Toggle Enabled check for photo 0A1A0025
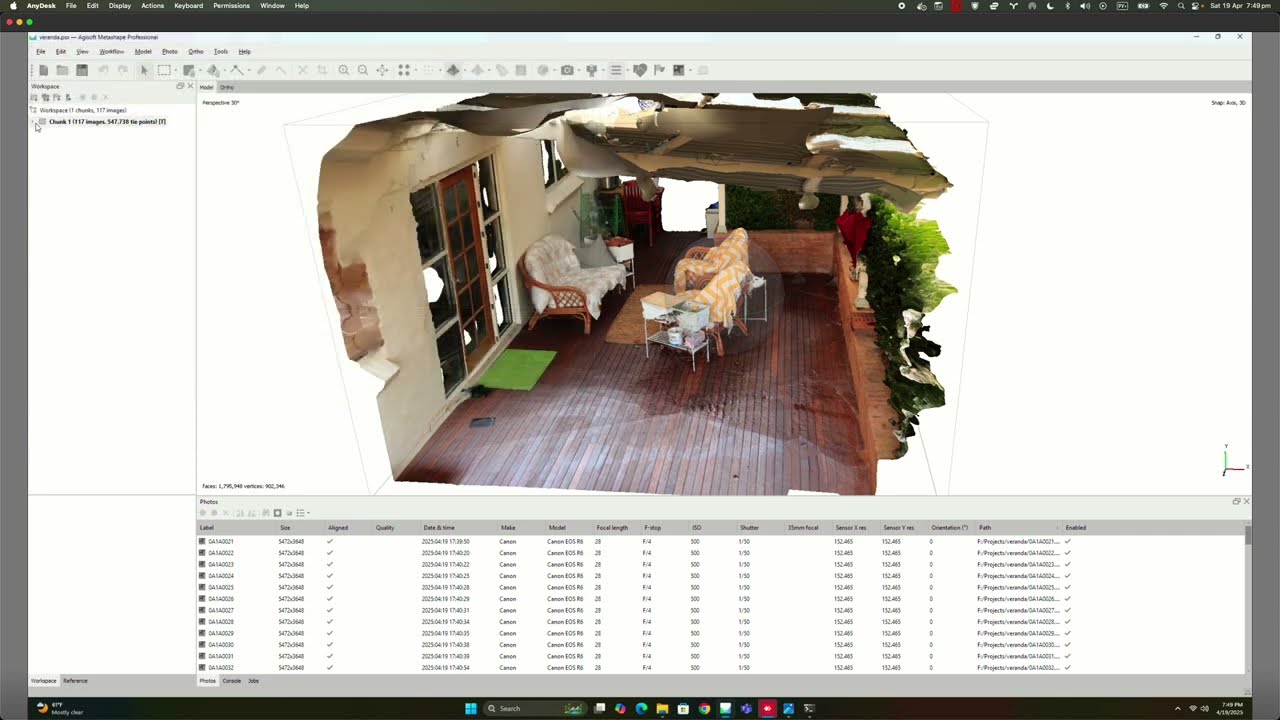1280x720 pixels. (x=1068, y=587)
